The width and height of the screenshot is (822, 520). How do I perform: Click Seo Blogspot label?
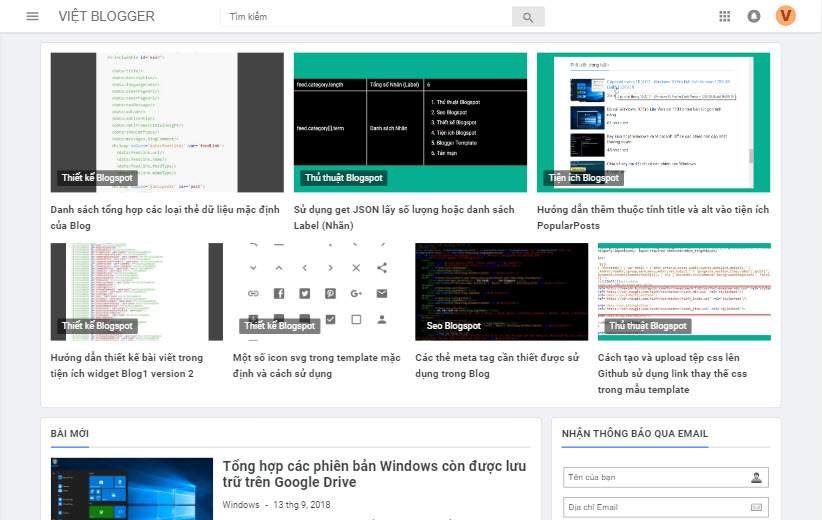pyautogui.click(x=453, y=326)
